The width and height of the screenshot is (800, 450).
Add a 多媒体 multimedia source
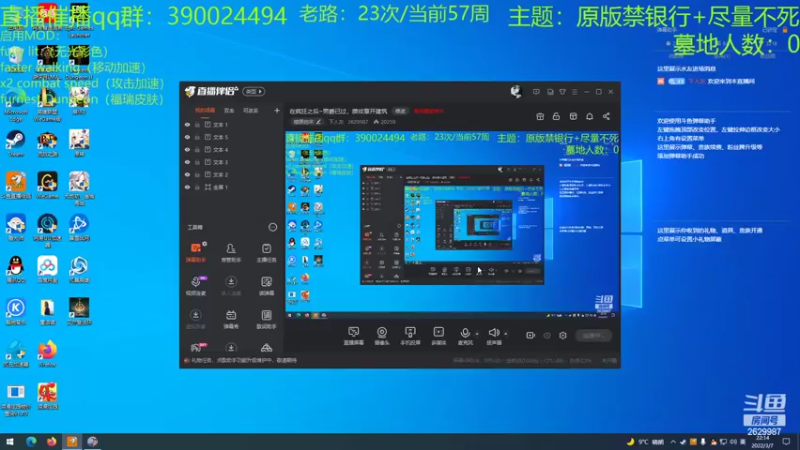click(438, 336)
